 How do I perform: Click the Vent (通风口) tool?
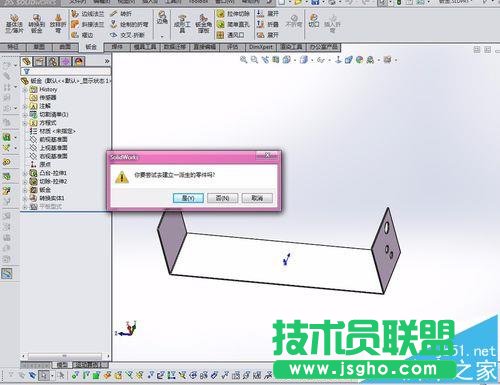point(231,35)
